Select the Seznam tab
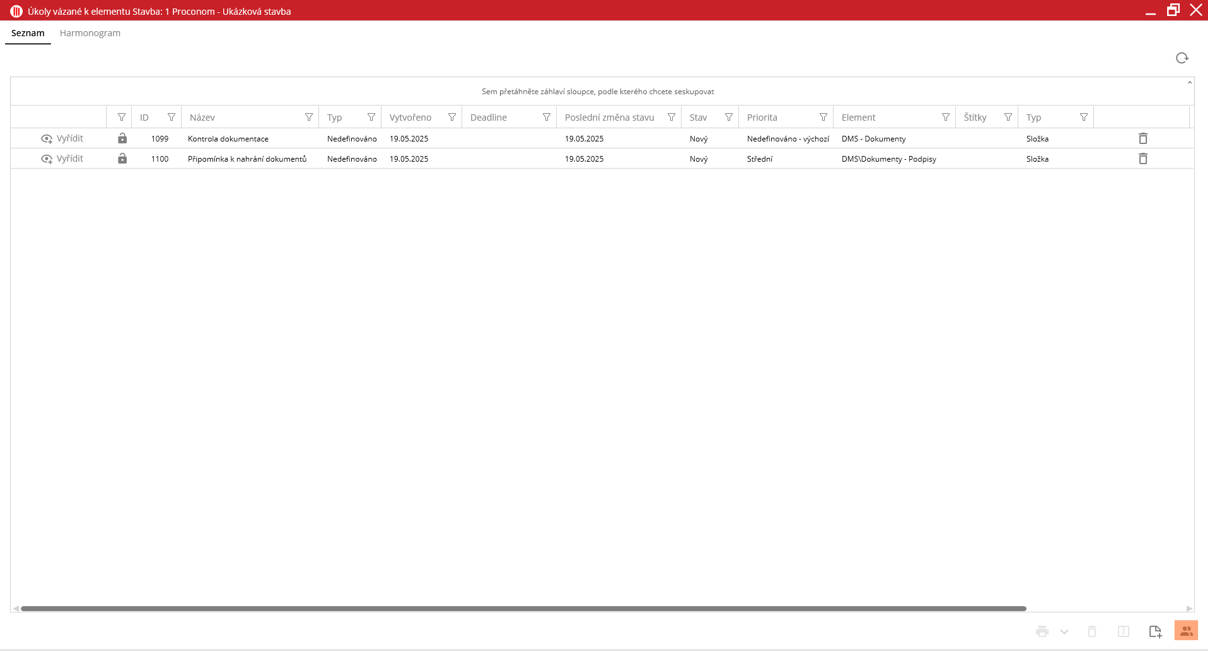Image resolution: width=1208 pixels, height=651 pixels. point(28,33)
